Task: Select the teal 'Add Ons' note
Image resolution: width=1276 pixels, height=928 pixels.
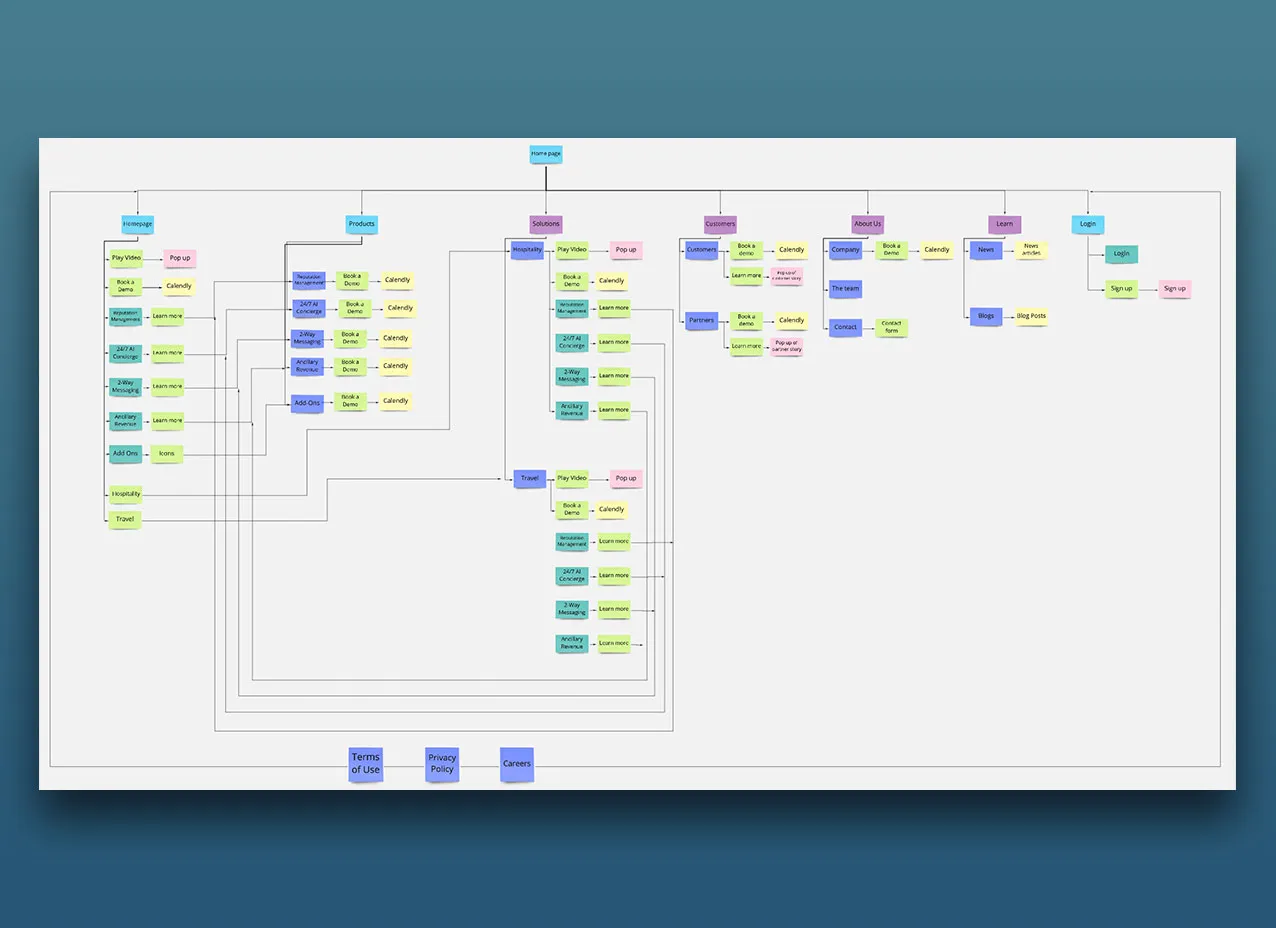Action: [126, 453]
